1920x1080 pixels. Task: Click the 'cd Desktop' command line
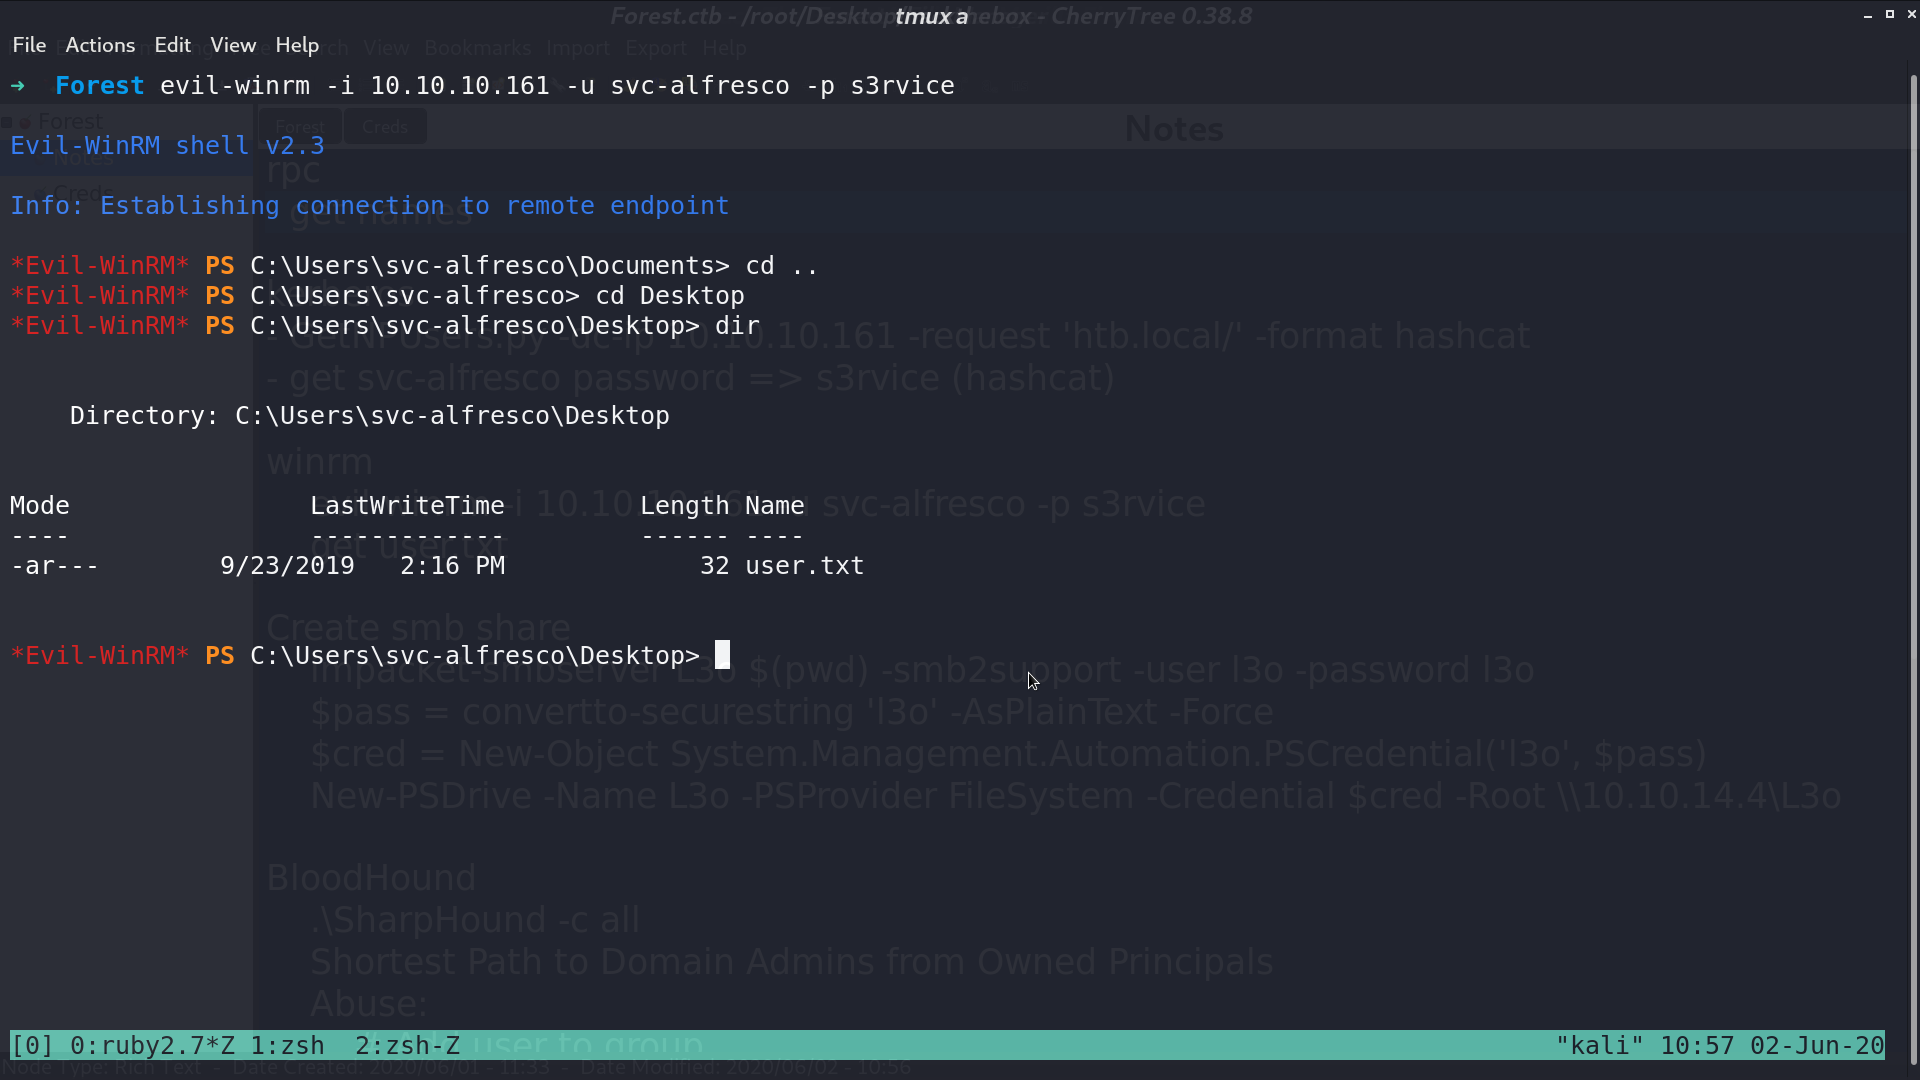click(x=377, y=296)
